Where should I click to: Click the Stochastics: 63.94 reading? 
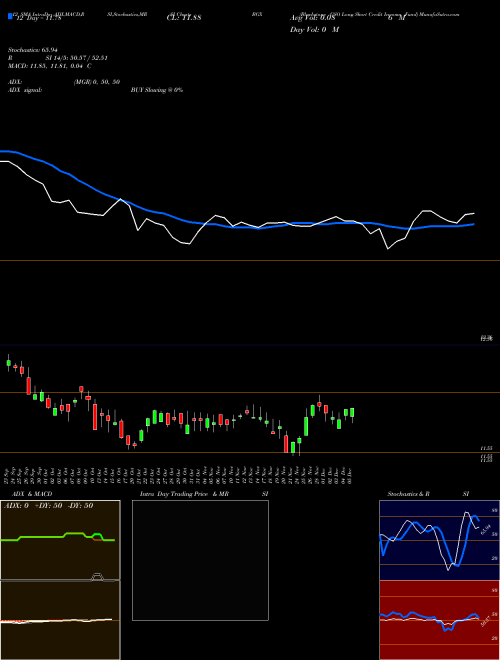32,50
